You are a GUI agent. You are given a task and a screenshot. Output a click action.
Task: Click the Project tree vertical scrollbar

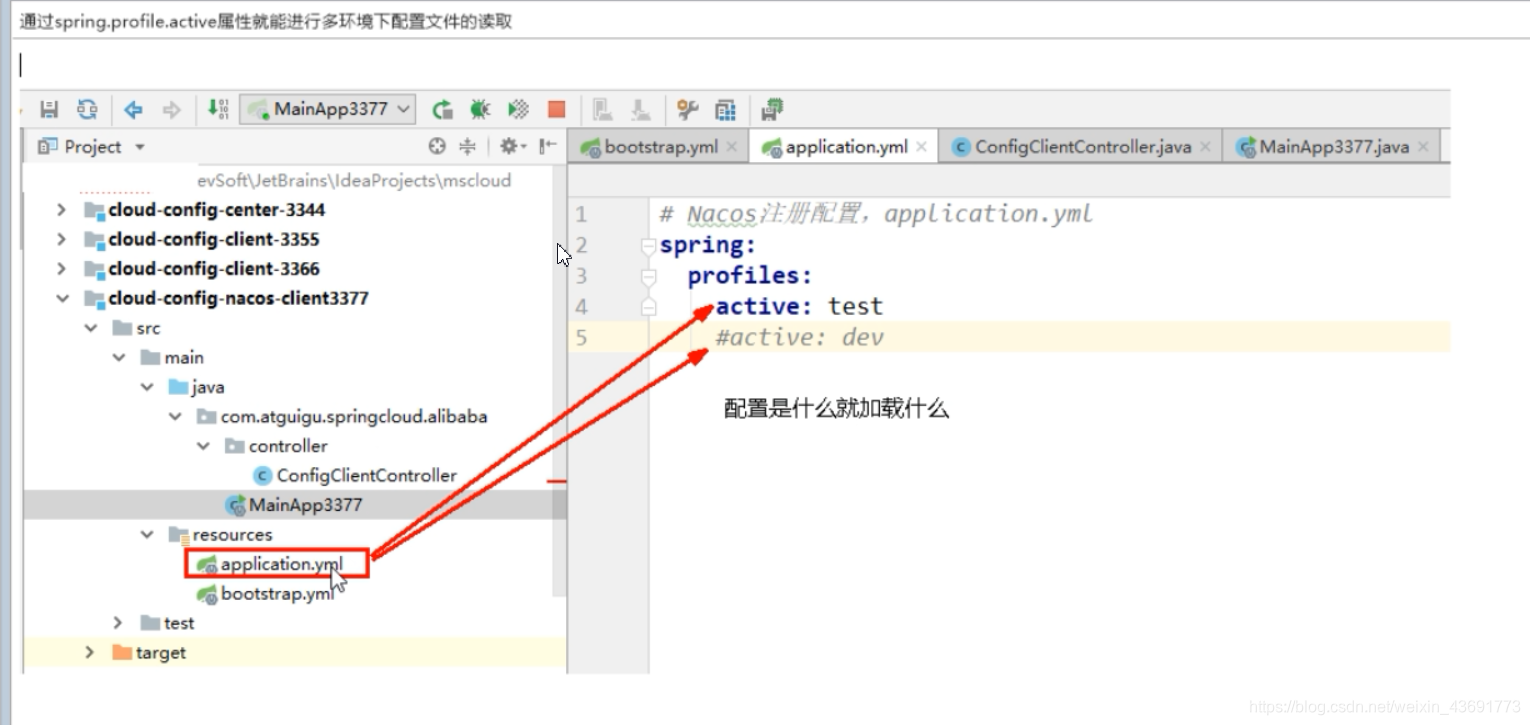tap(561, 380)
